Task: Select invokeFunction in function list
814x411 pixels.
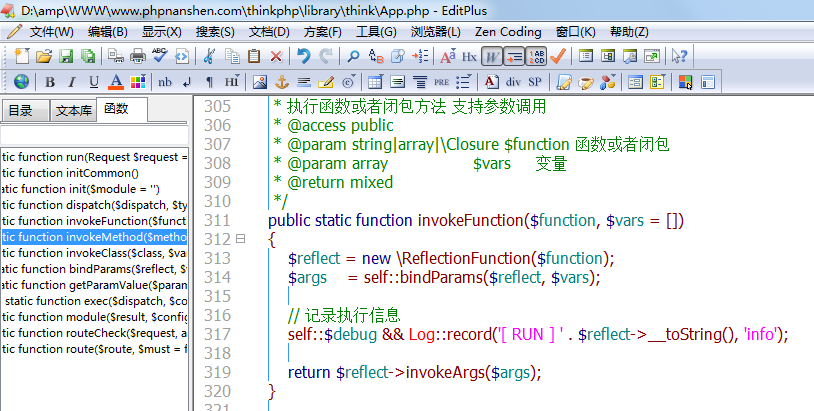Action: [94, 221]
